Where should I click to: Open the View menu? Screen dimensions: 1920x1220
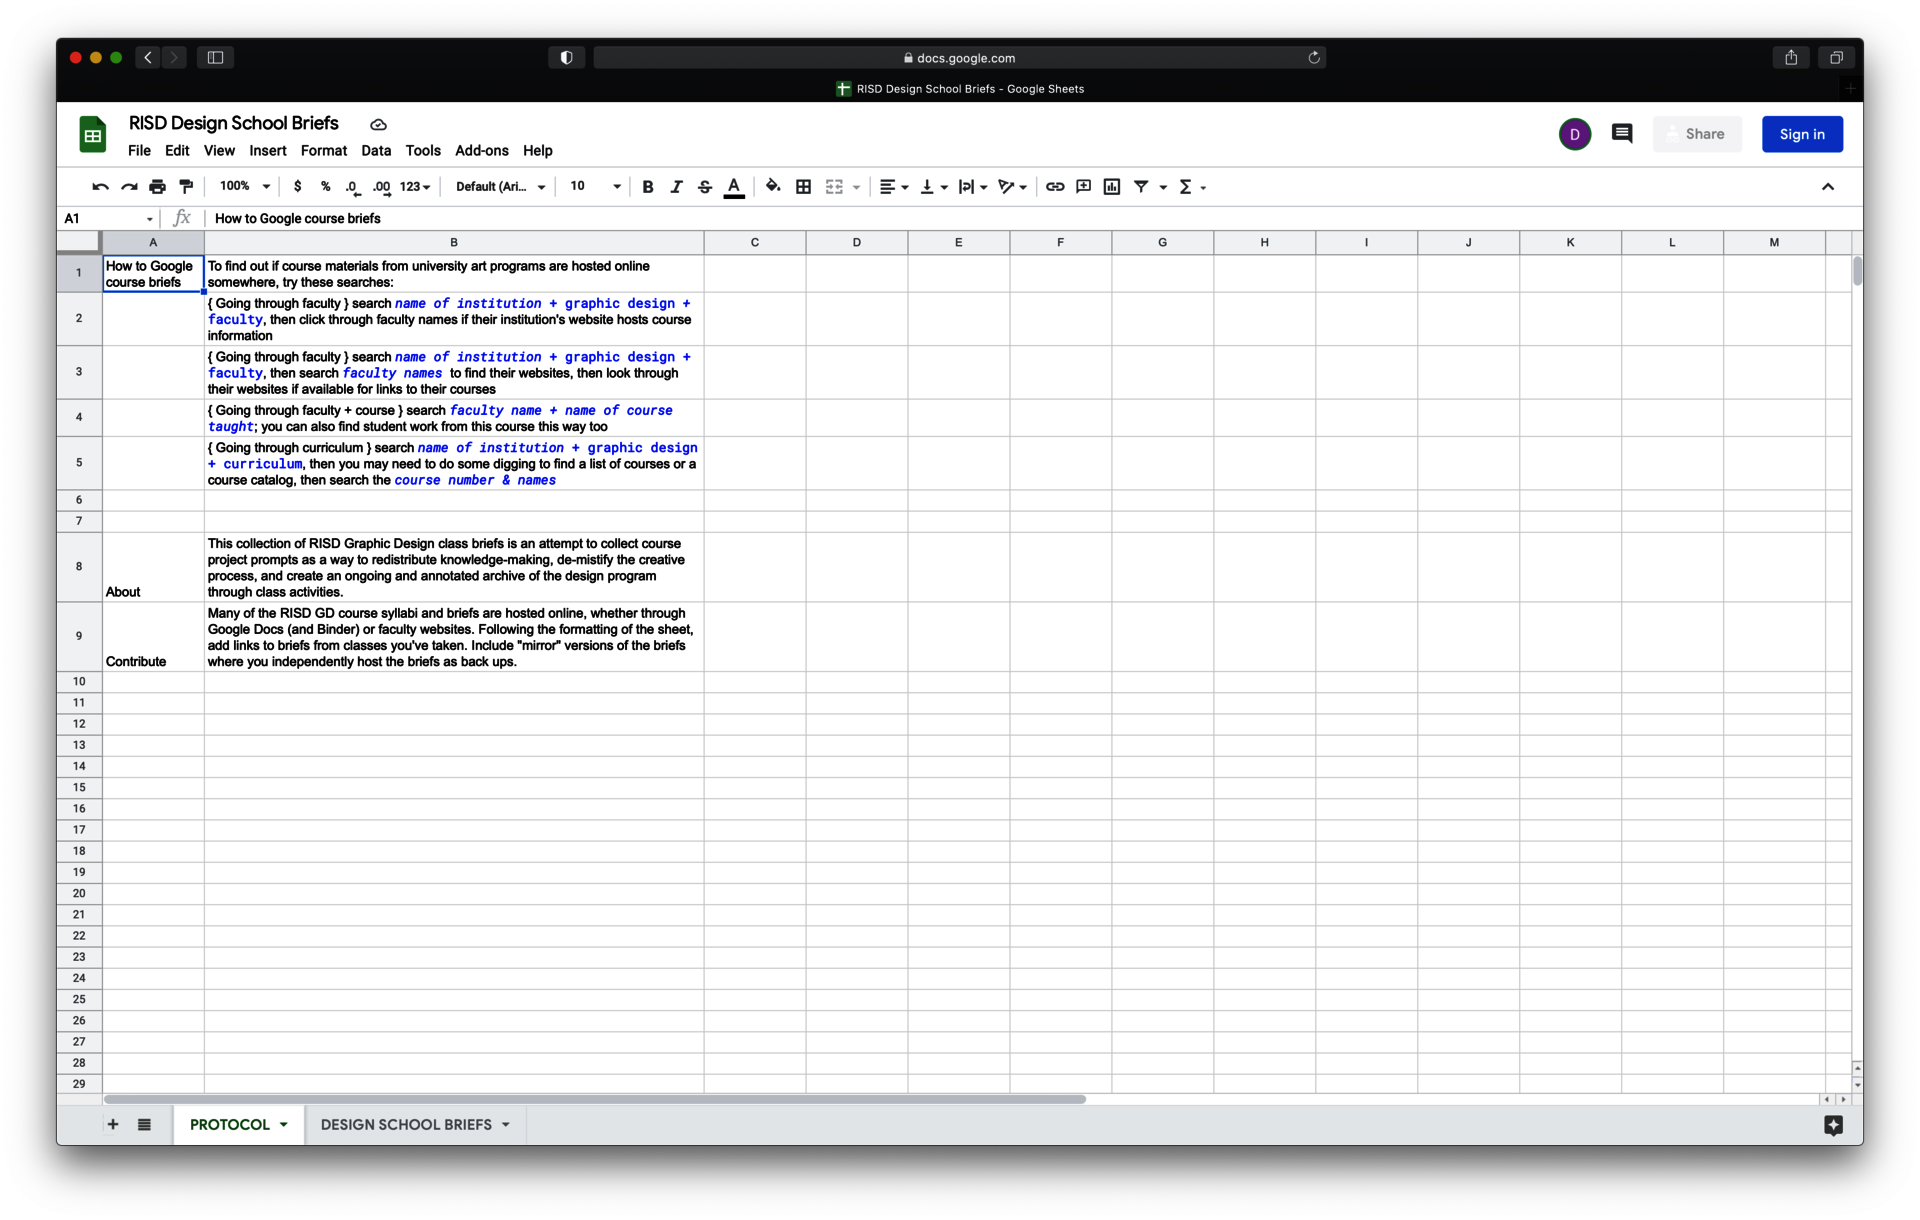[219, 151]
